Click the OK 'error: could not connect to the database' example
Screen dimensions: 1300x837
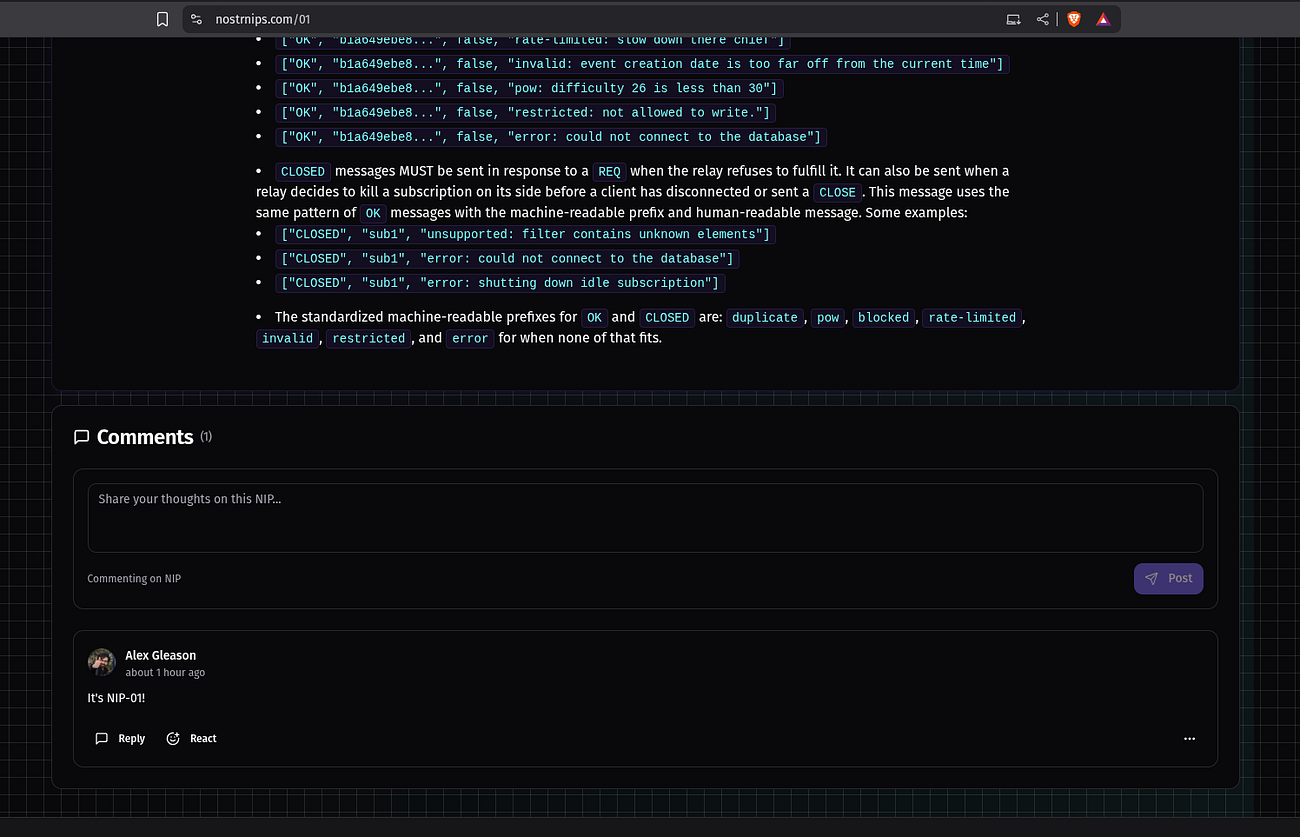(x=551, y=137)
